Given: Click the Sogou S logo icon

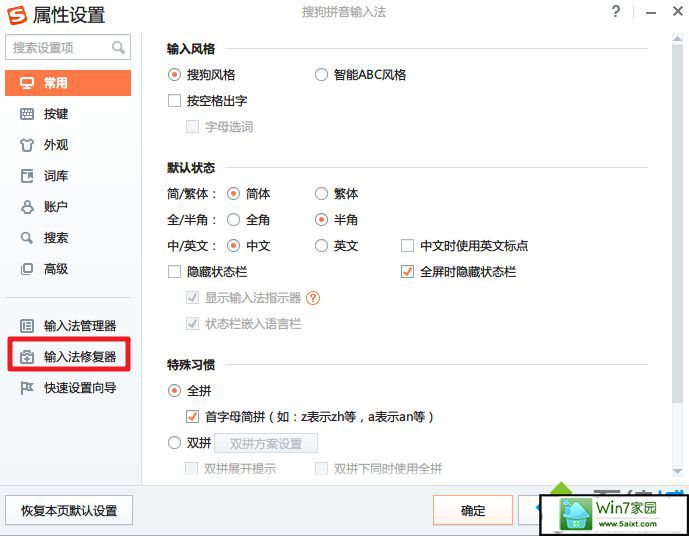Looking at the screenshot, I should (x=17, y=15).
